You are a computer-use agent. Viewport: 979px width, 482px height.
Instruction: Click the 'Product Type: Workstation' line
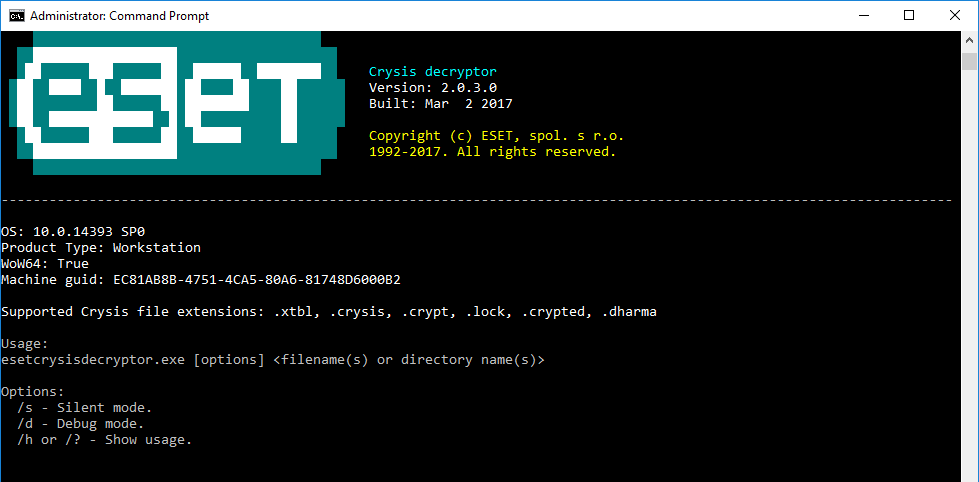tap(101, 248)
